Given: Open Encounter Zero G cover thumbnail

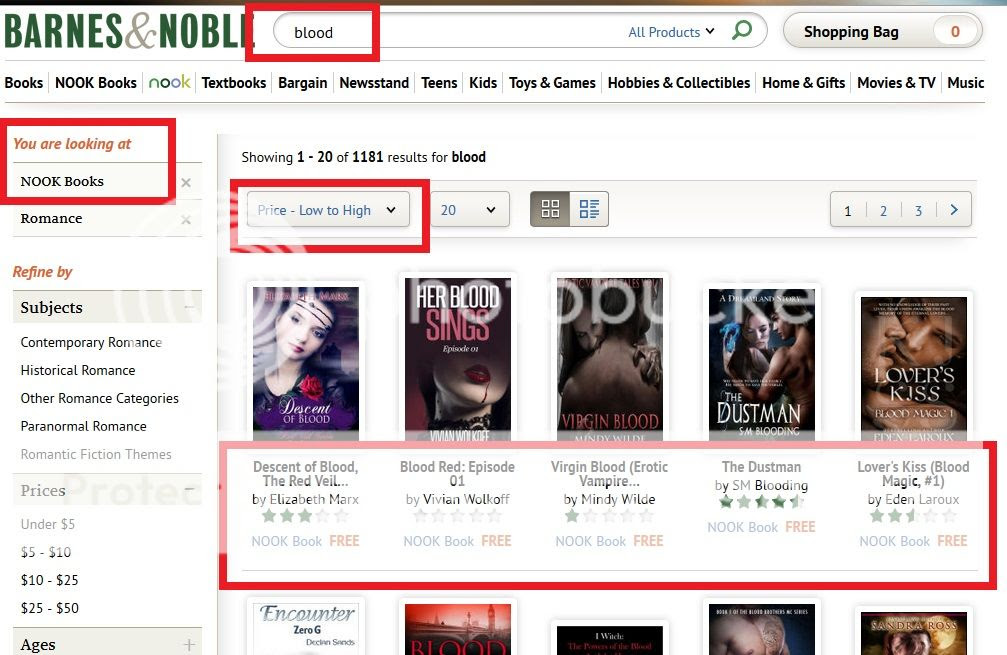Looking at the screenshot, I should (306, 629).
